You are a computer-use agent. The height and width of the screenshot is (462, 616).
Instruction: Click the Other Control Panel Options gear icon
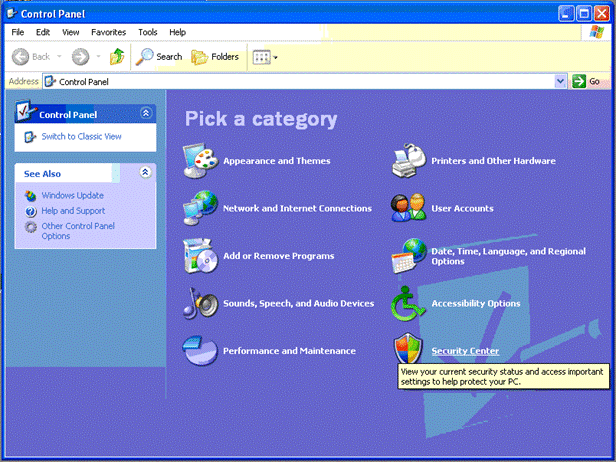click(31, 227)
